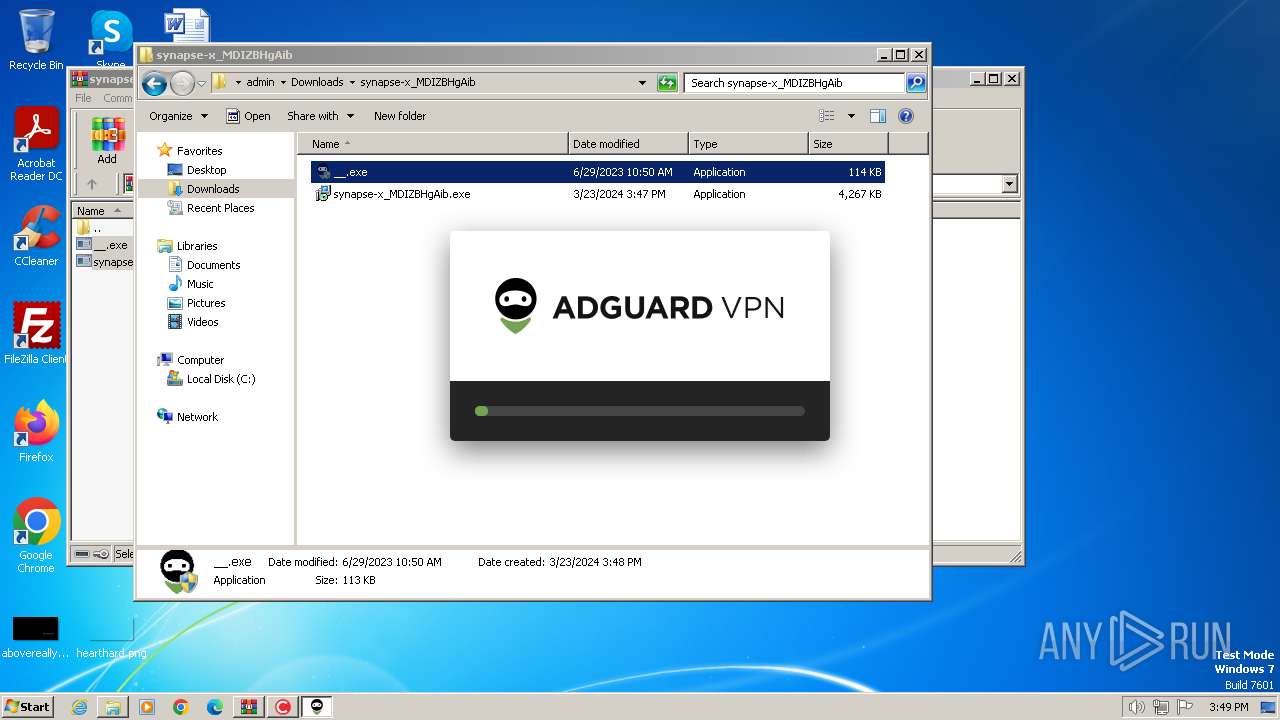Click the Explorer Back navigation arrow
Screen dimensions: 1280x720
click(x=154, y=83)
